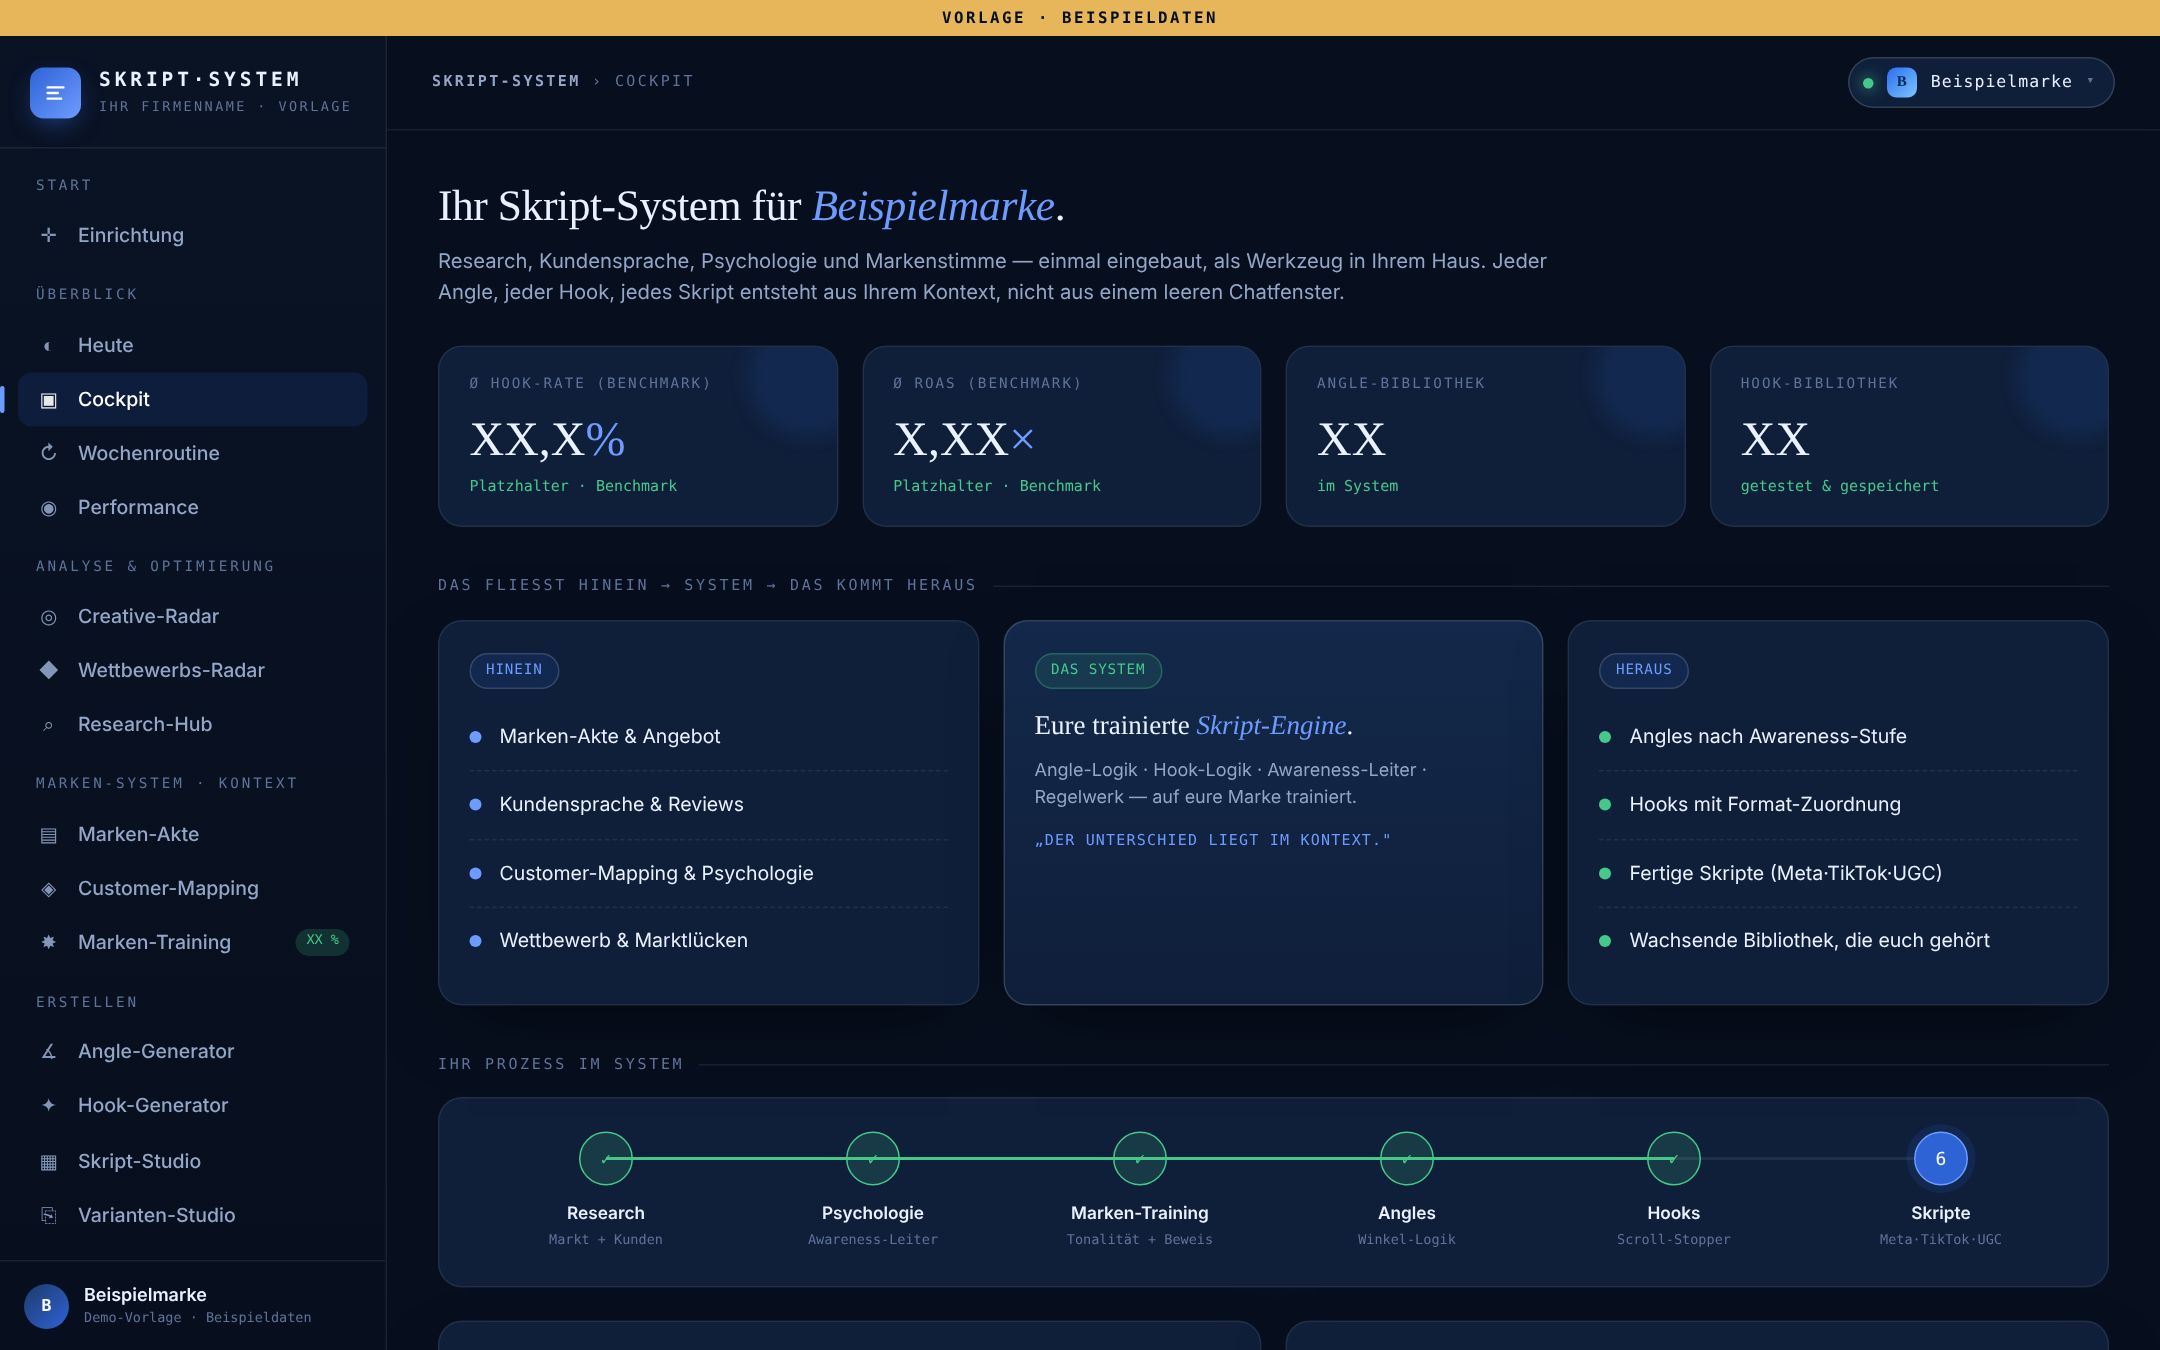This screenshot has width=2160, height=1350.
Task: Click the Angle-Bibliothek card
Action: 1485,436
